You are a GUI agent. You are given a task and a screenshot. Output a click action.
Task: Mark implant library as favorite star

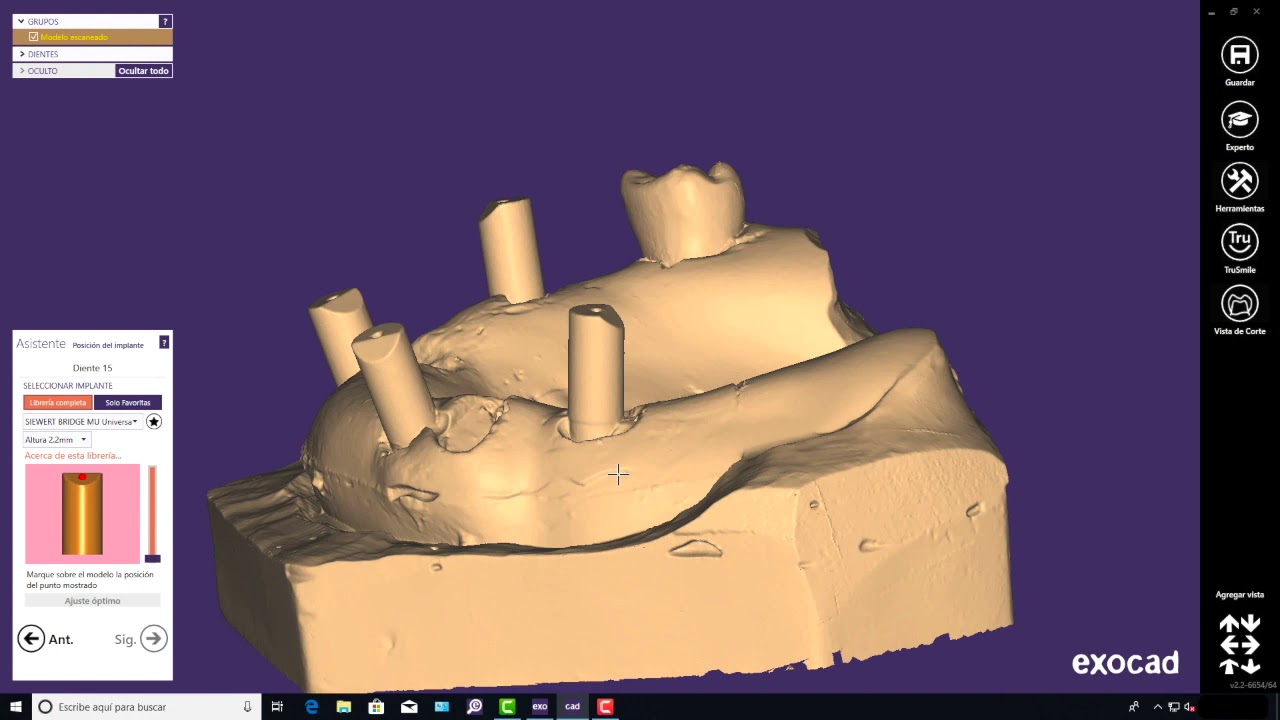click(x=153, y=422)
